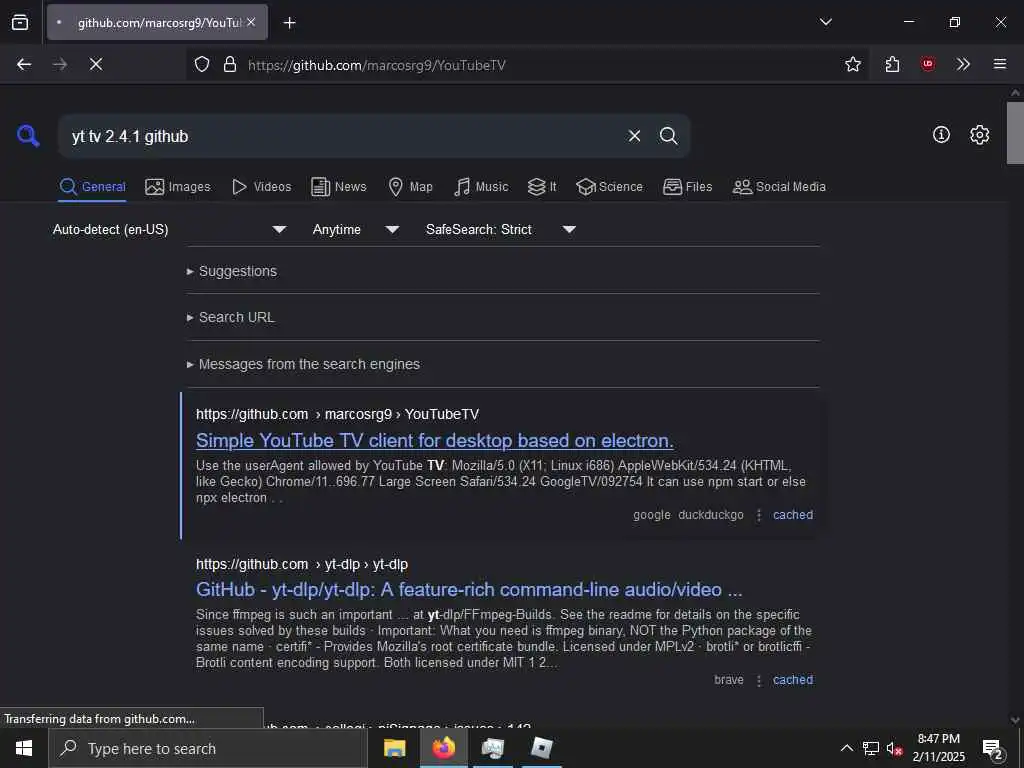1024x768 pixels.
Task: Open the taskbar clock and date
Action: tap(938, 748)
